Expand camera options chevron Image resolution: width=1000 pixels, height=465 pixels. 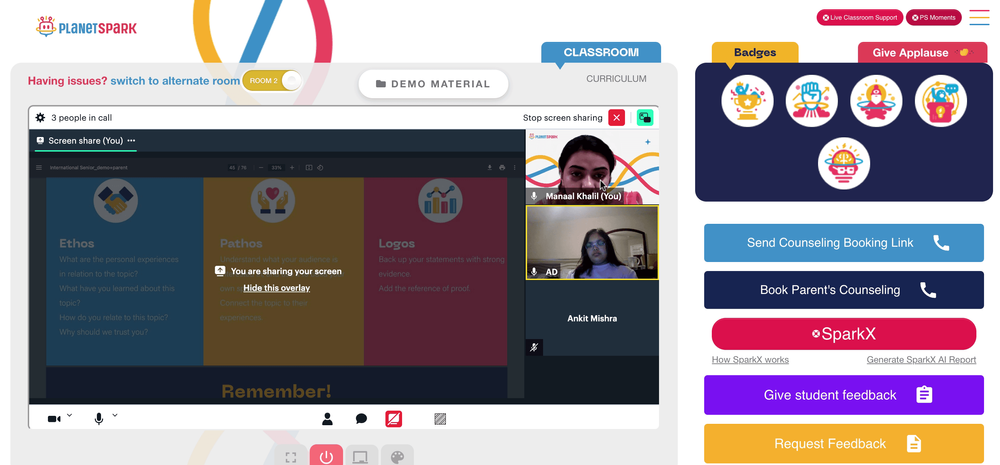tap(70, 415)
